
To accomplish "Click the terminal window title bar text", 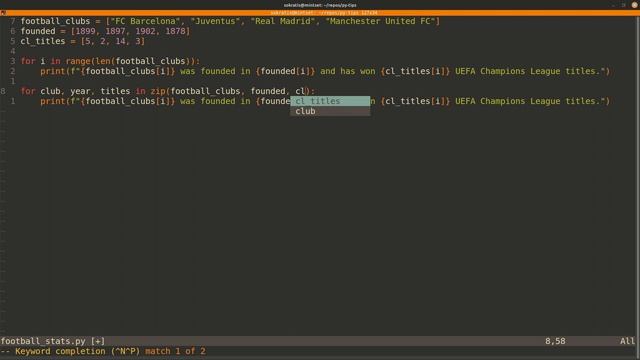I will [320, 5].
